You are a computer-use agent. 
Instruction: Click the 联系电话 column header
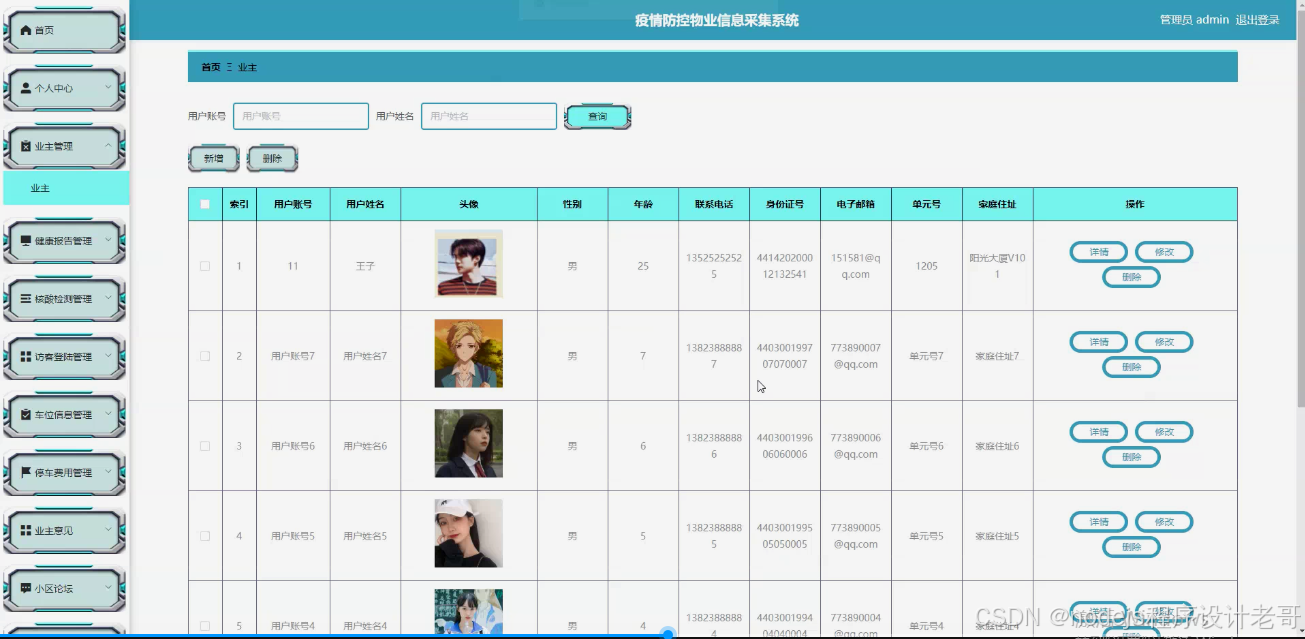pyautogui.click(x=714, y=204)
